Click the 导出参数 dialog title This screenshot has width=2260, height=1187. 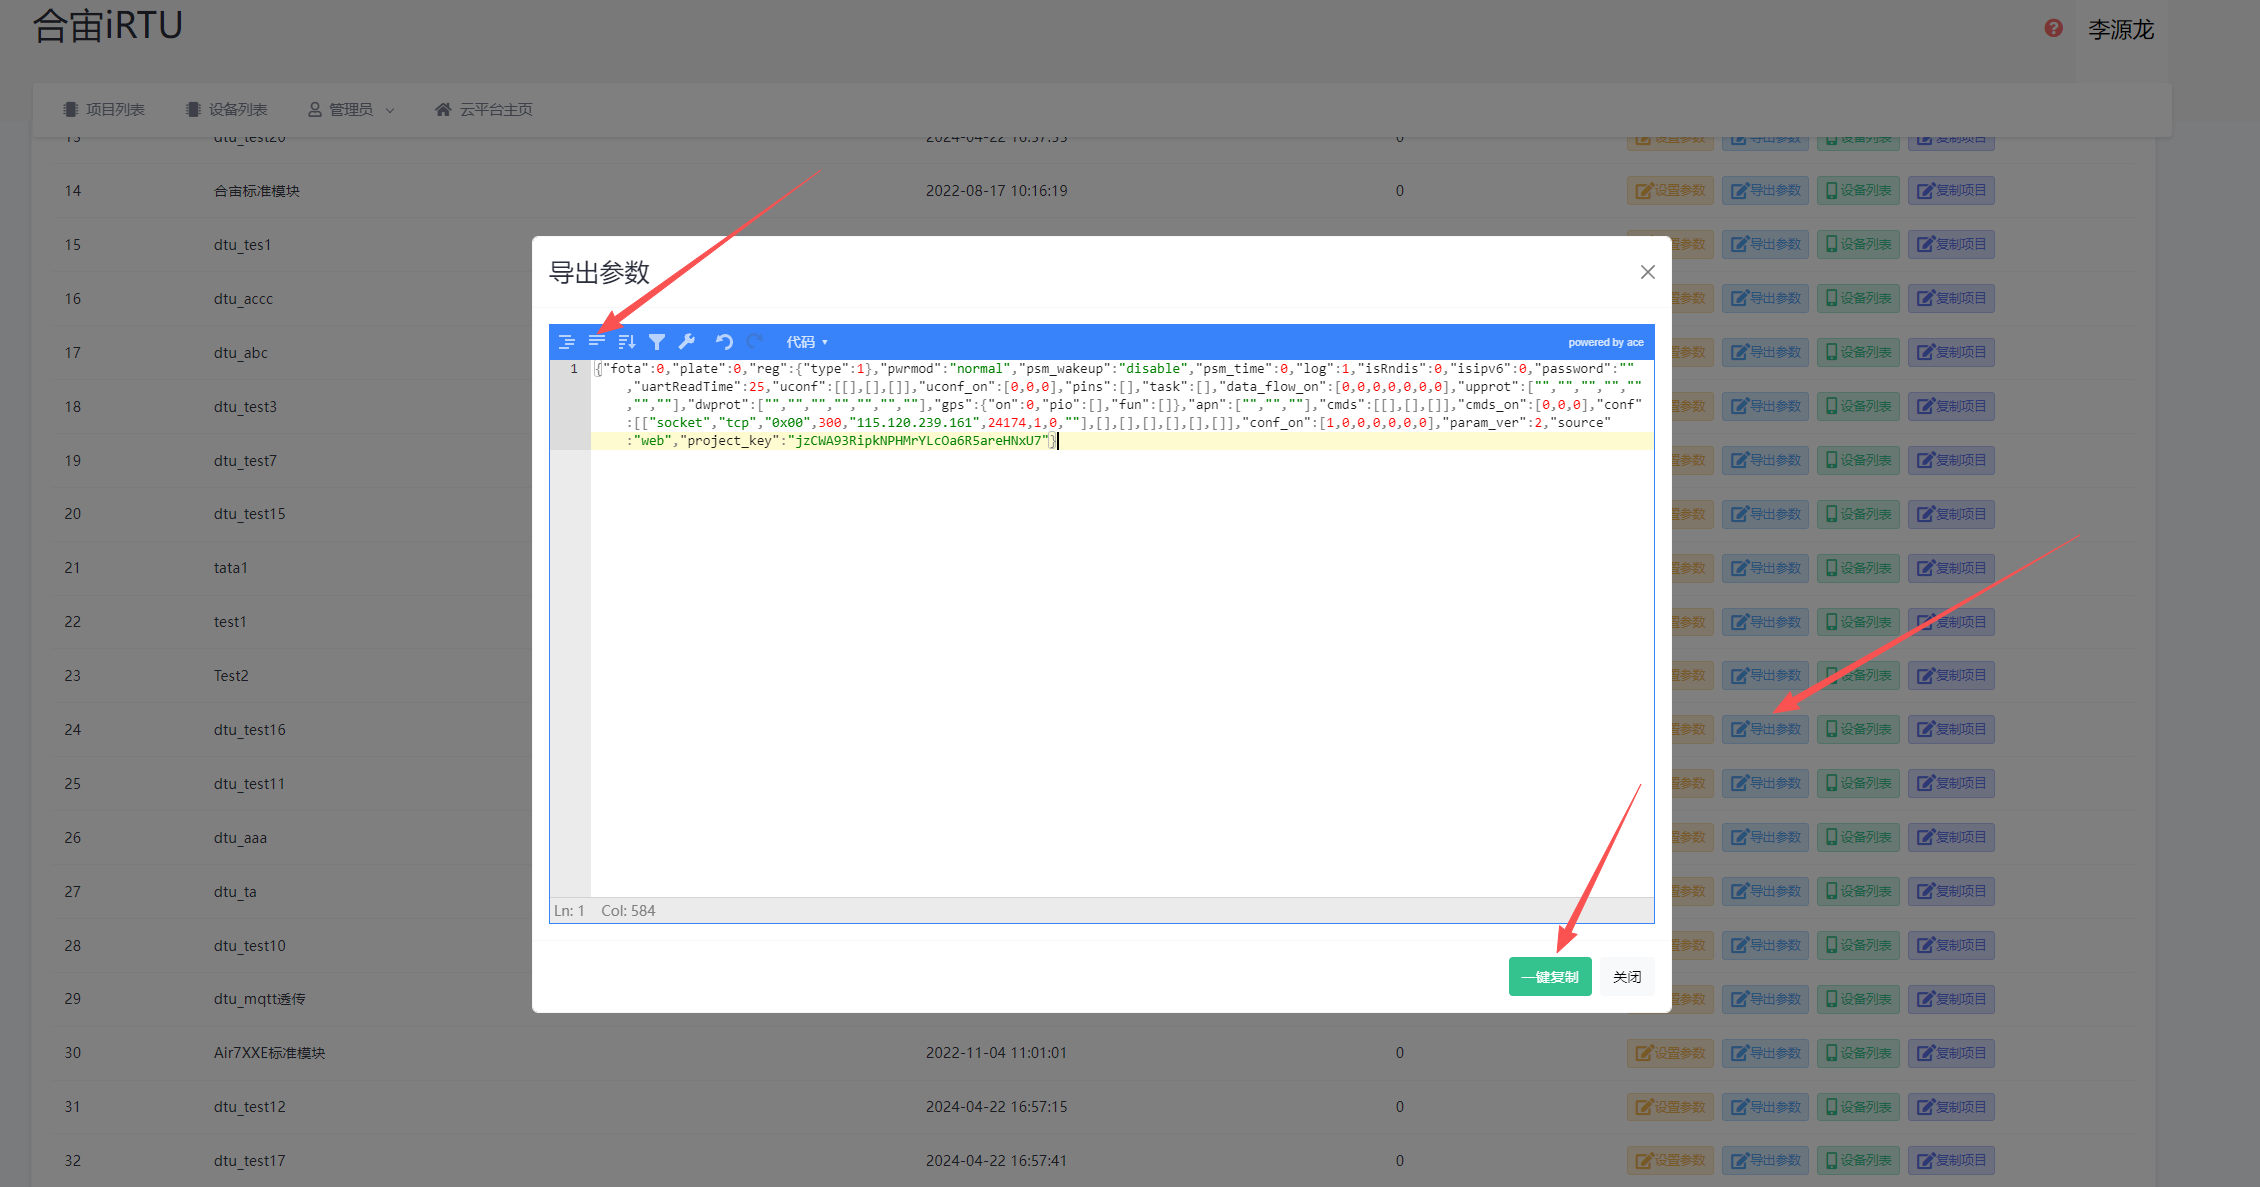click(599, 272)
